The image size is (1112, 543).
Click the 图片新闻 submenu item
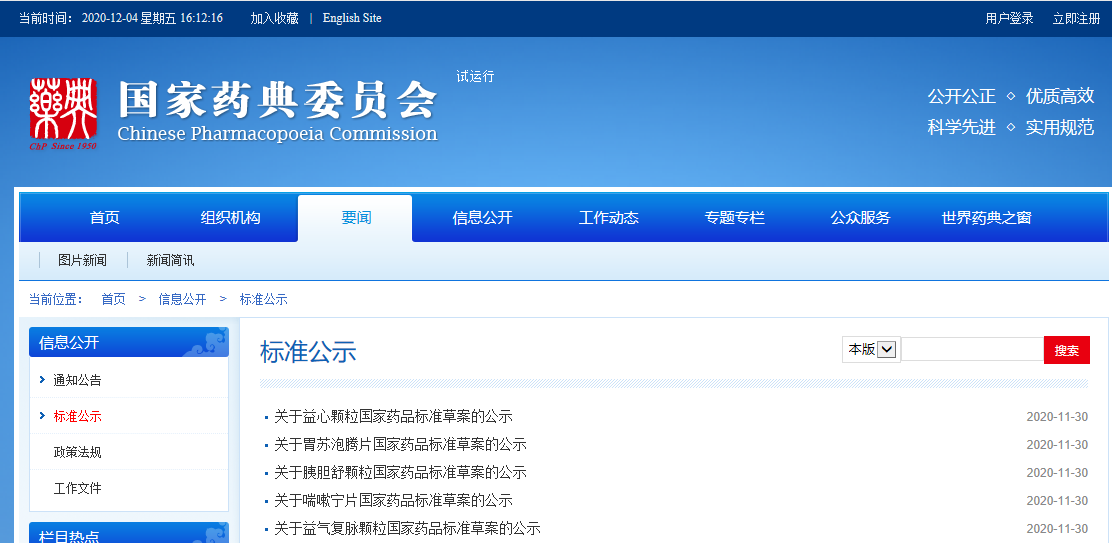pyautogui.click(x=82, y=260)
